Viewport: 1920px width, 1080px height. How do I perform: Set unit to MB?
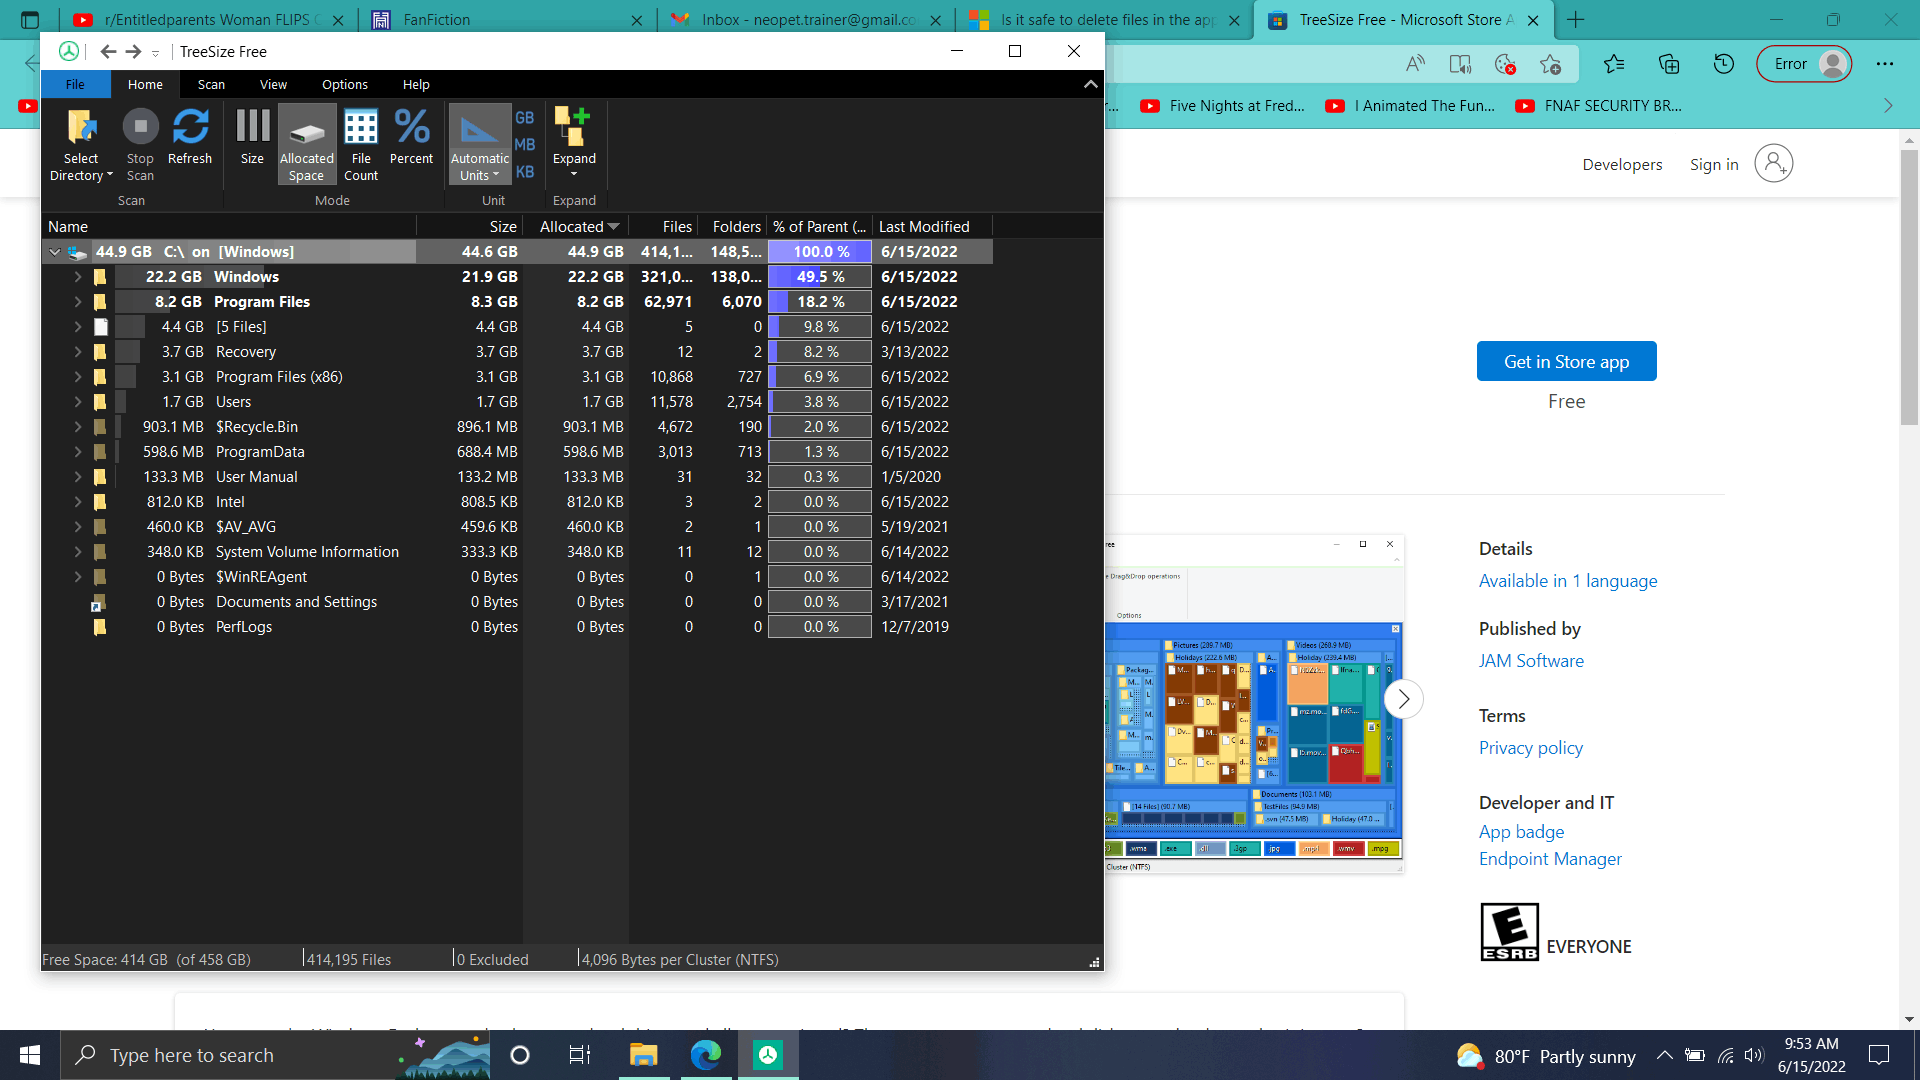(525, 145)
